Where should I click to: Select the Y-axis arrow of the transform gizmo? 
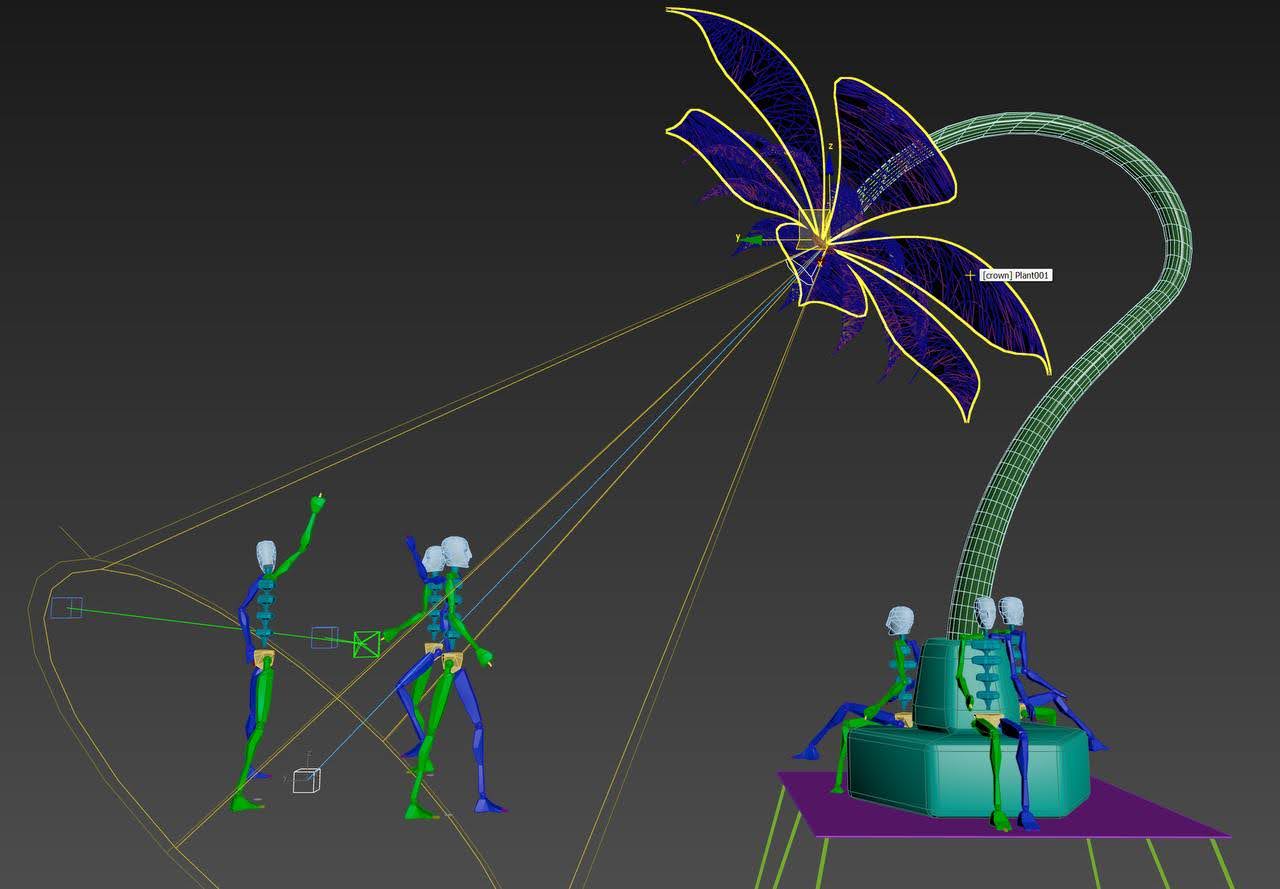tap(752, 239)
